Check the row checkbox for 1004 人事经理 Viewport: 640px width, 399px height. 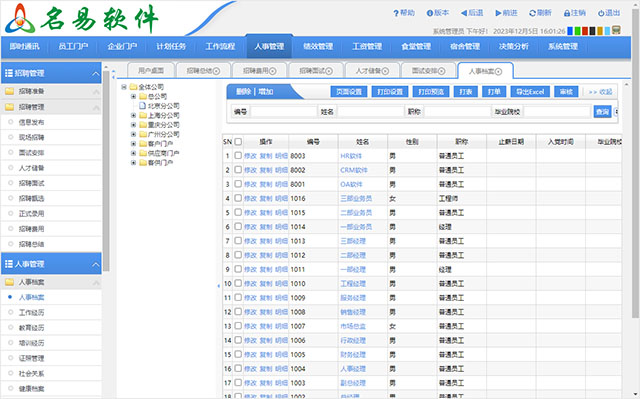click(x=238, y=368)
